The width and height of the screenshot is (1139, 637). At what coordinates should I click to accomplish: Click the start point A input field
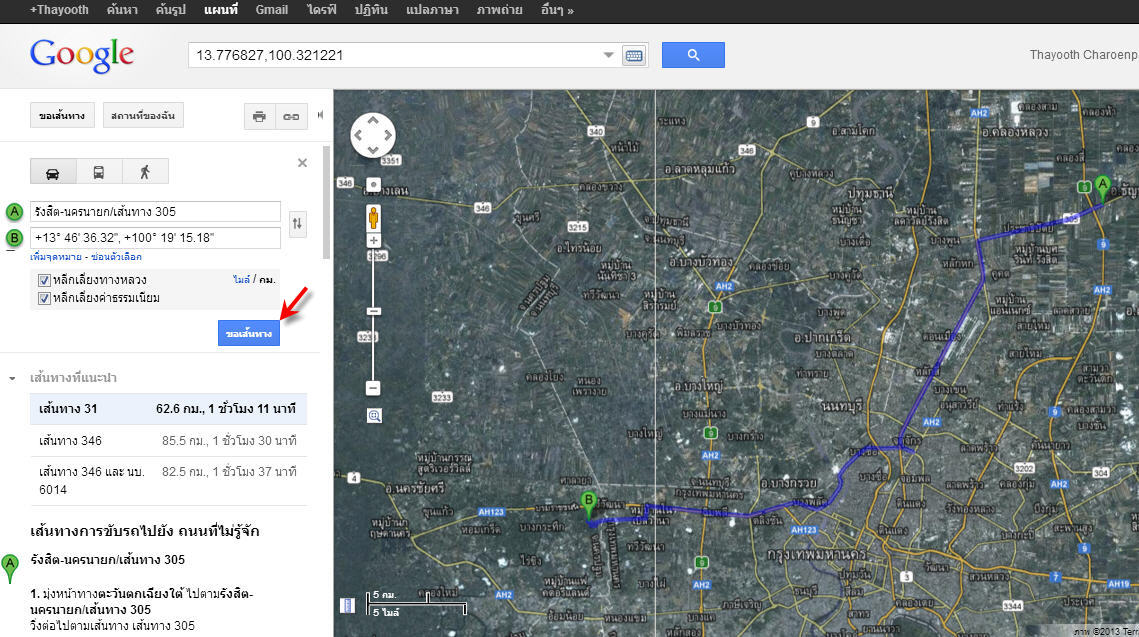[155, 212]
